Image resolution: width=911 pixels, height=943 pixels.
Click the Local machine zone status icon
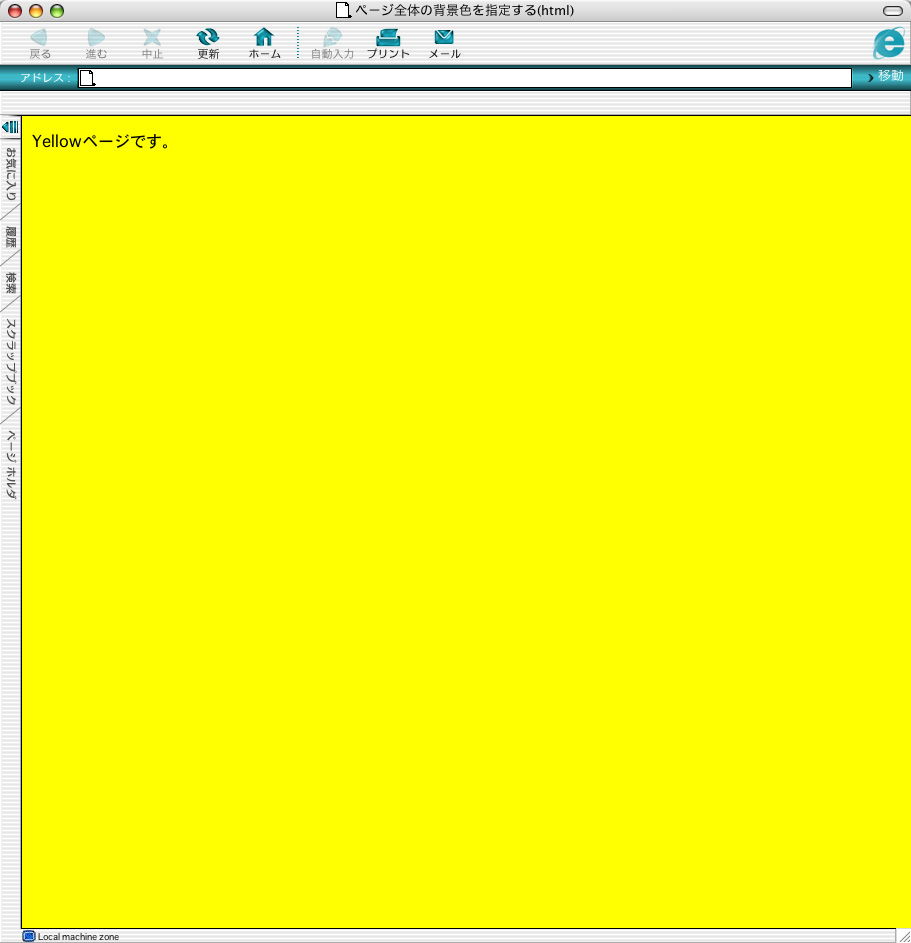coord(29,936)
